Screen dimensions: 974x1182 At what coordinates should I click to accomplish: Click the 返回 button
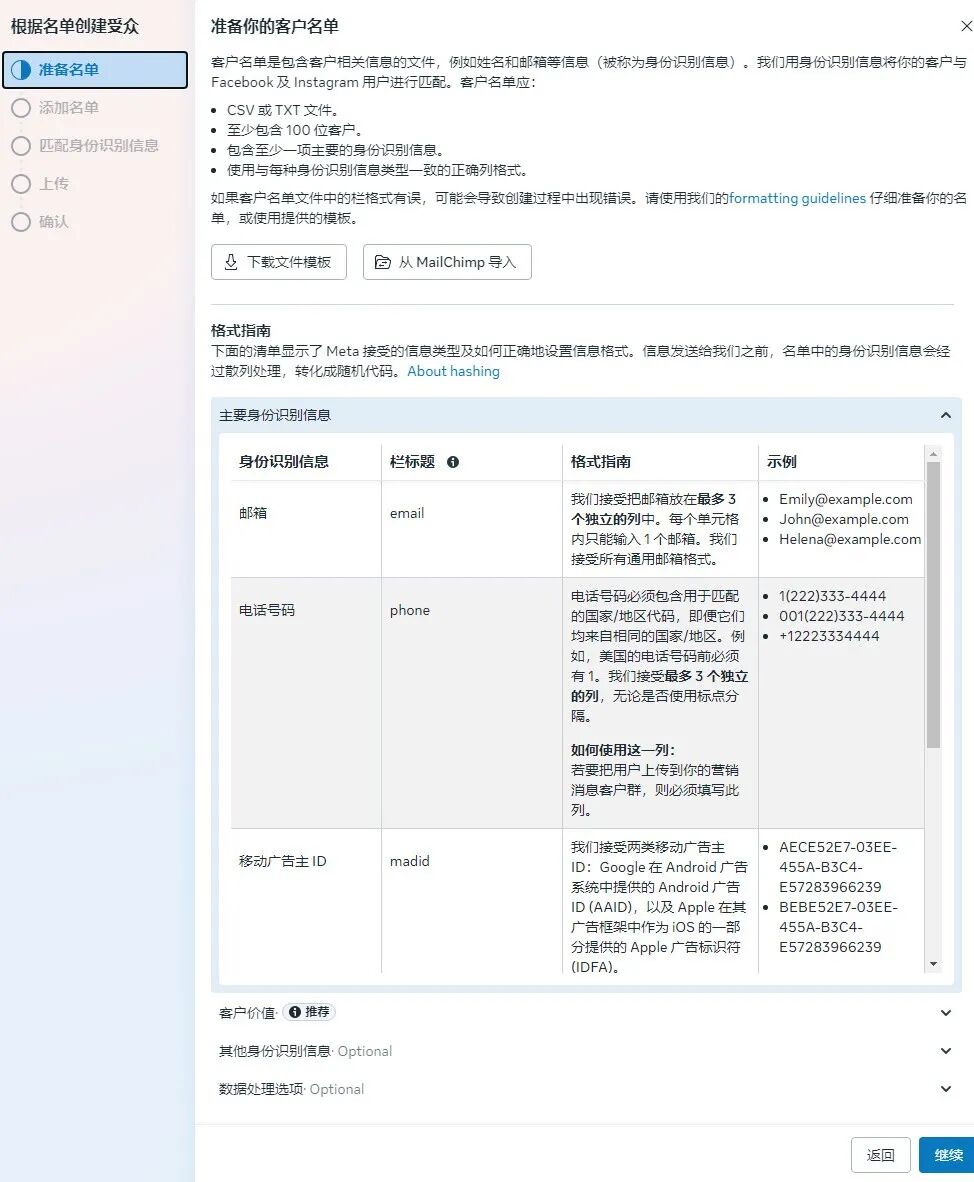(880, 1155)
